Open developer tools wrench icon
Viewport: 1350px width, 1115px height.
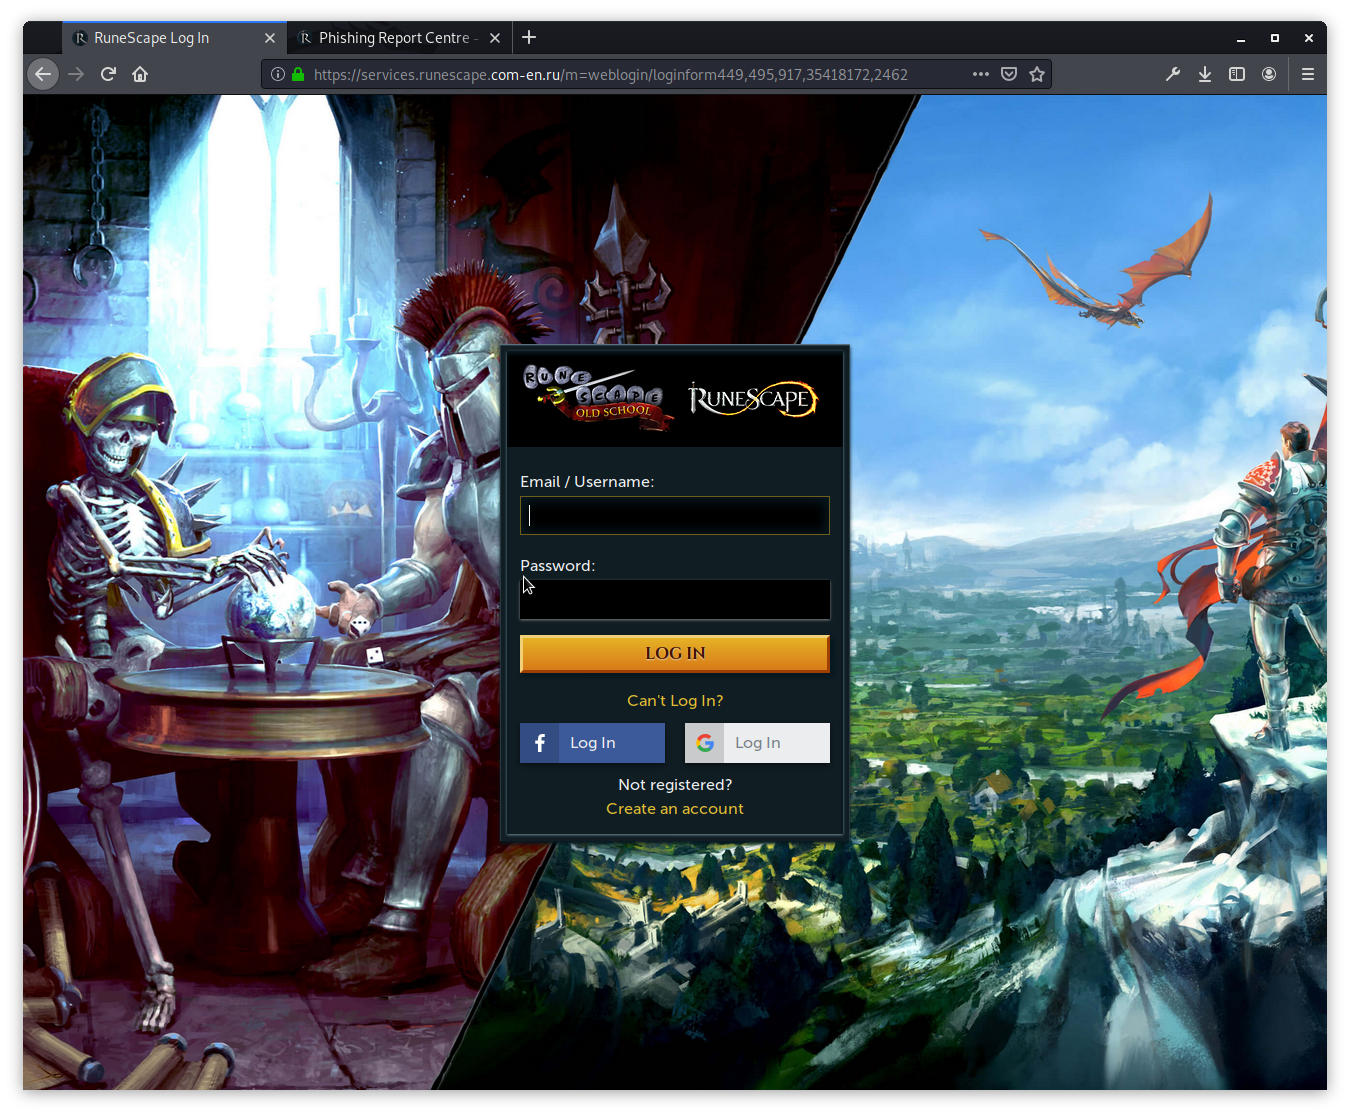1173,74
